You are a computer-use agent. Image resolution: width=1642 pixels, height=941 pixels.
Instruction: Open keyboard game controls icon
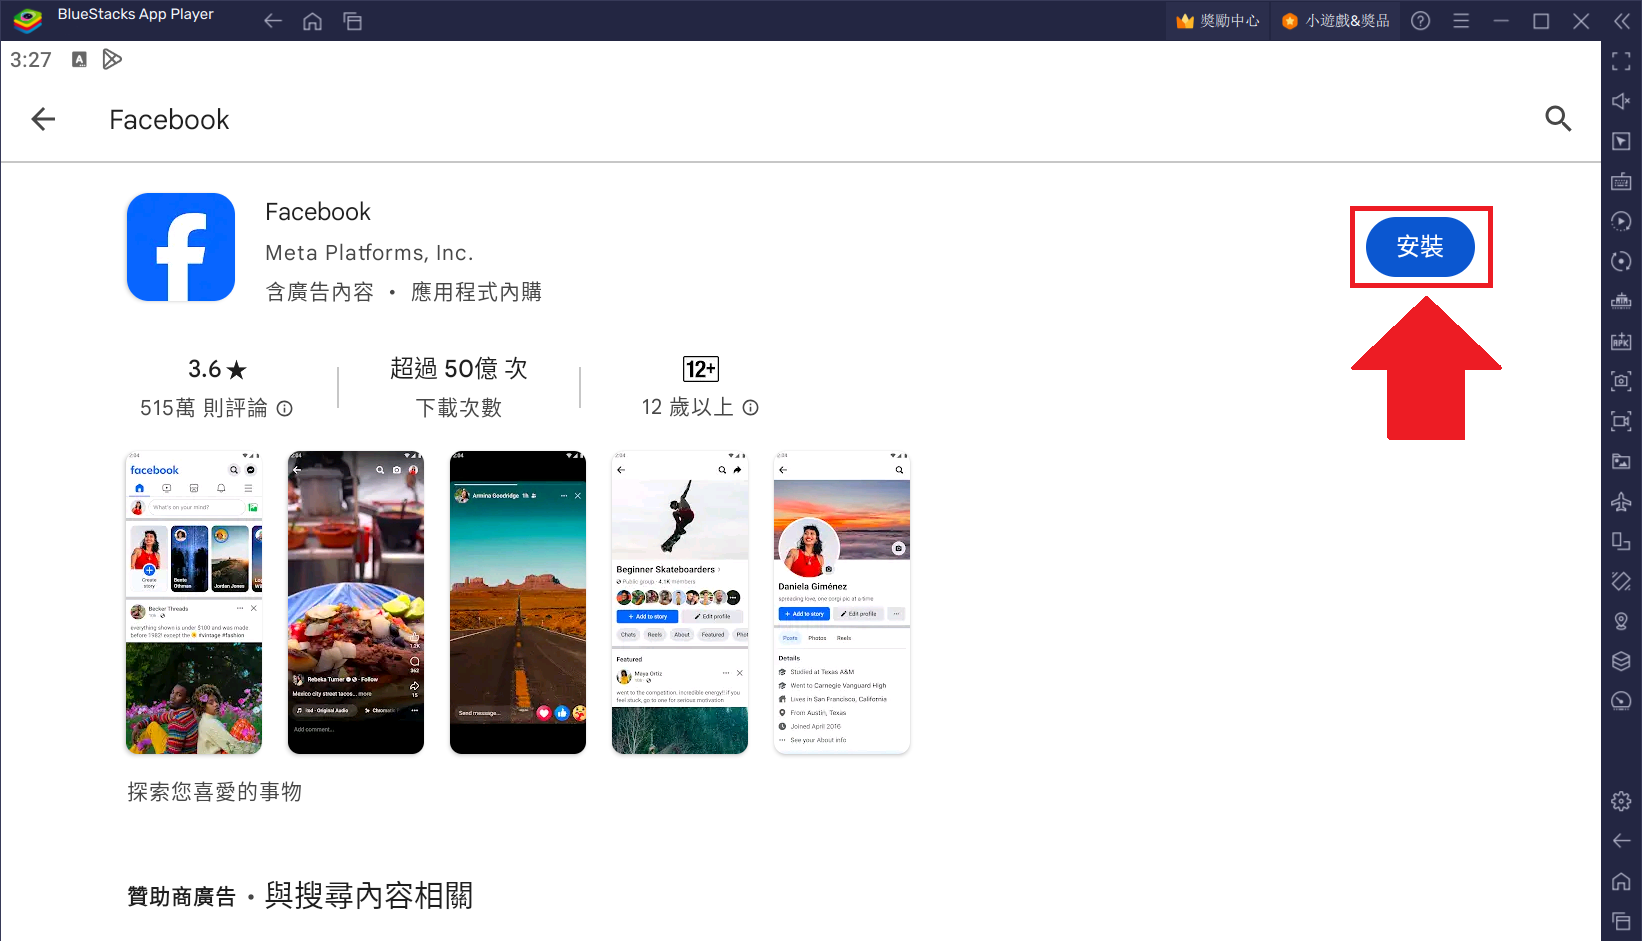[x=1621, y=181]
